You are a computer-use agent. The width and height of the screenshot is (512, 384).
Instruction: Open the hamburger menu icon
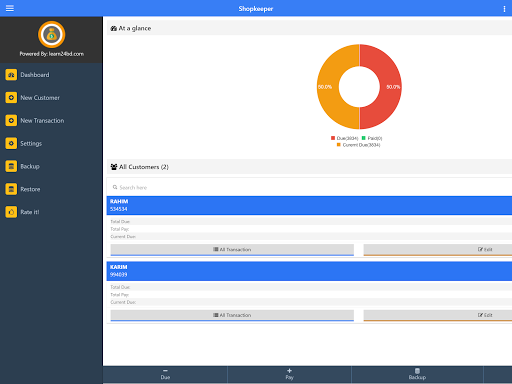pos(10,8)
